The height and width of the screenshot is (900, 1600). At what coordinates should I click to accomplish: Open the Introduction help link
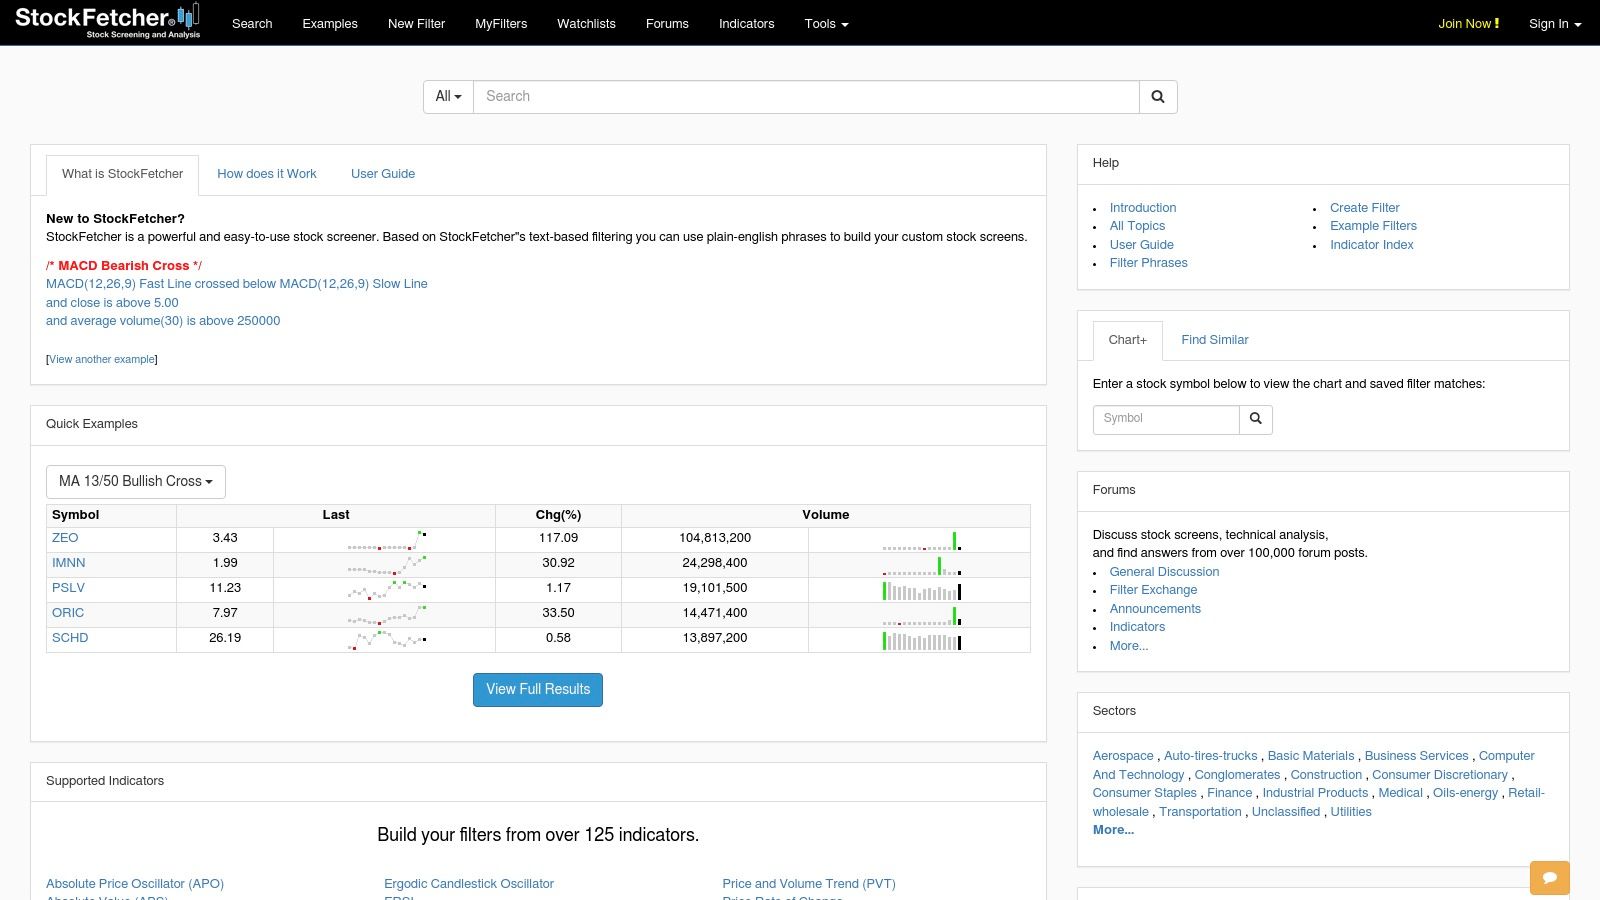(x=1143, y=208)
